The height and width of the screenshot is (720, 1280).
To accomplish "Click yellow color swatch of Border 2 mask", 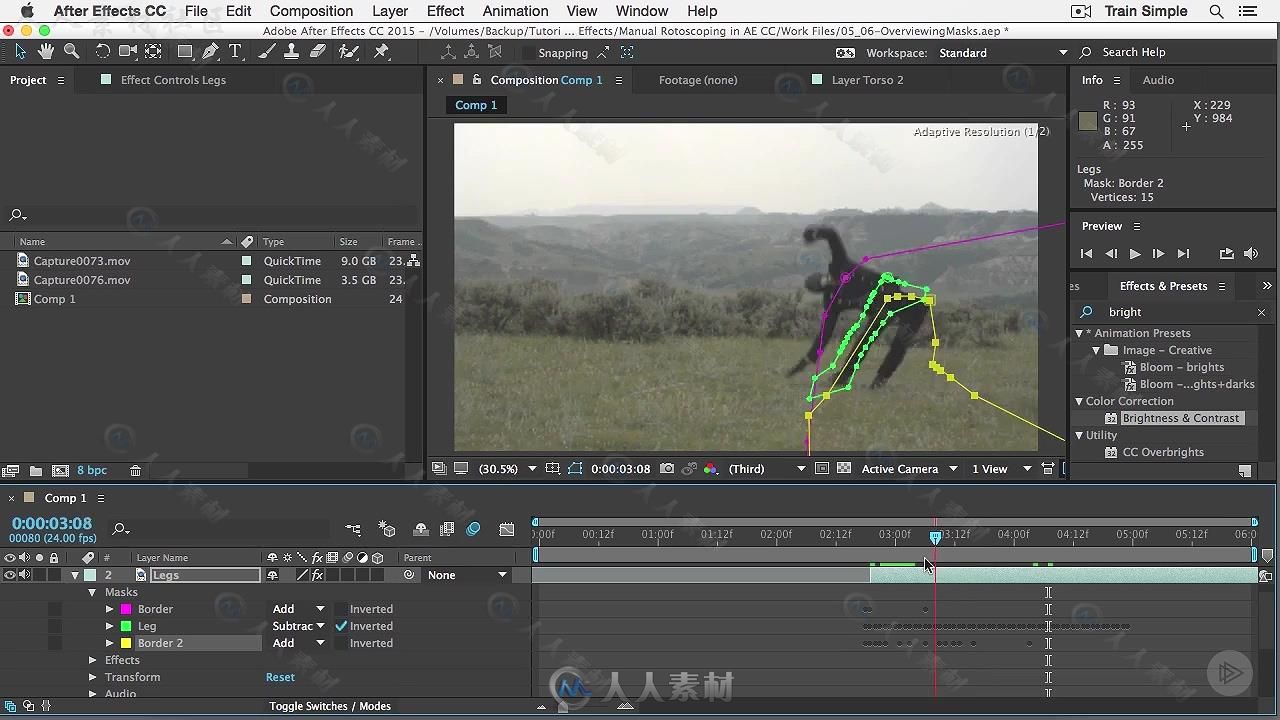I will [126, 643].
